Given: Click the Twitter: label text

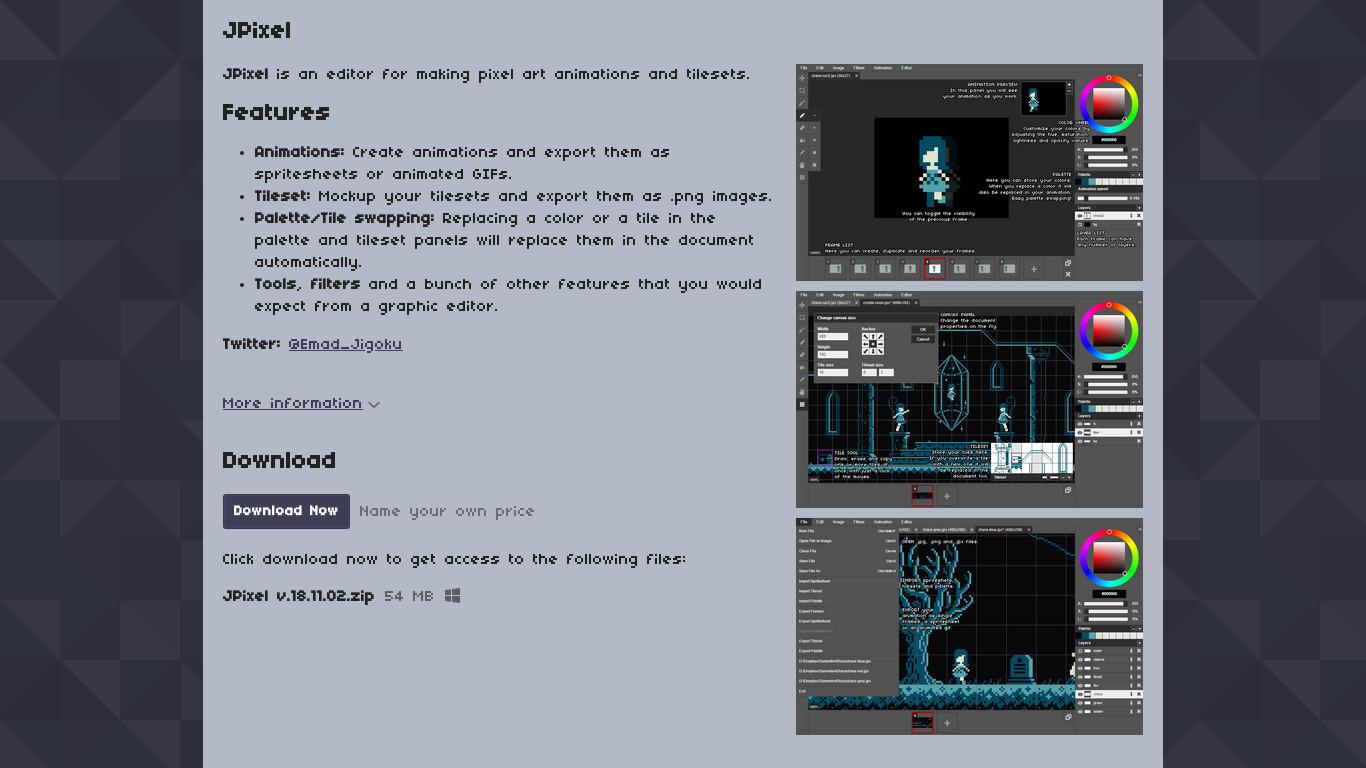Looking at the screenshot, I should point(251,345).
